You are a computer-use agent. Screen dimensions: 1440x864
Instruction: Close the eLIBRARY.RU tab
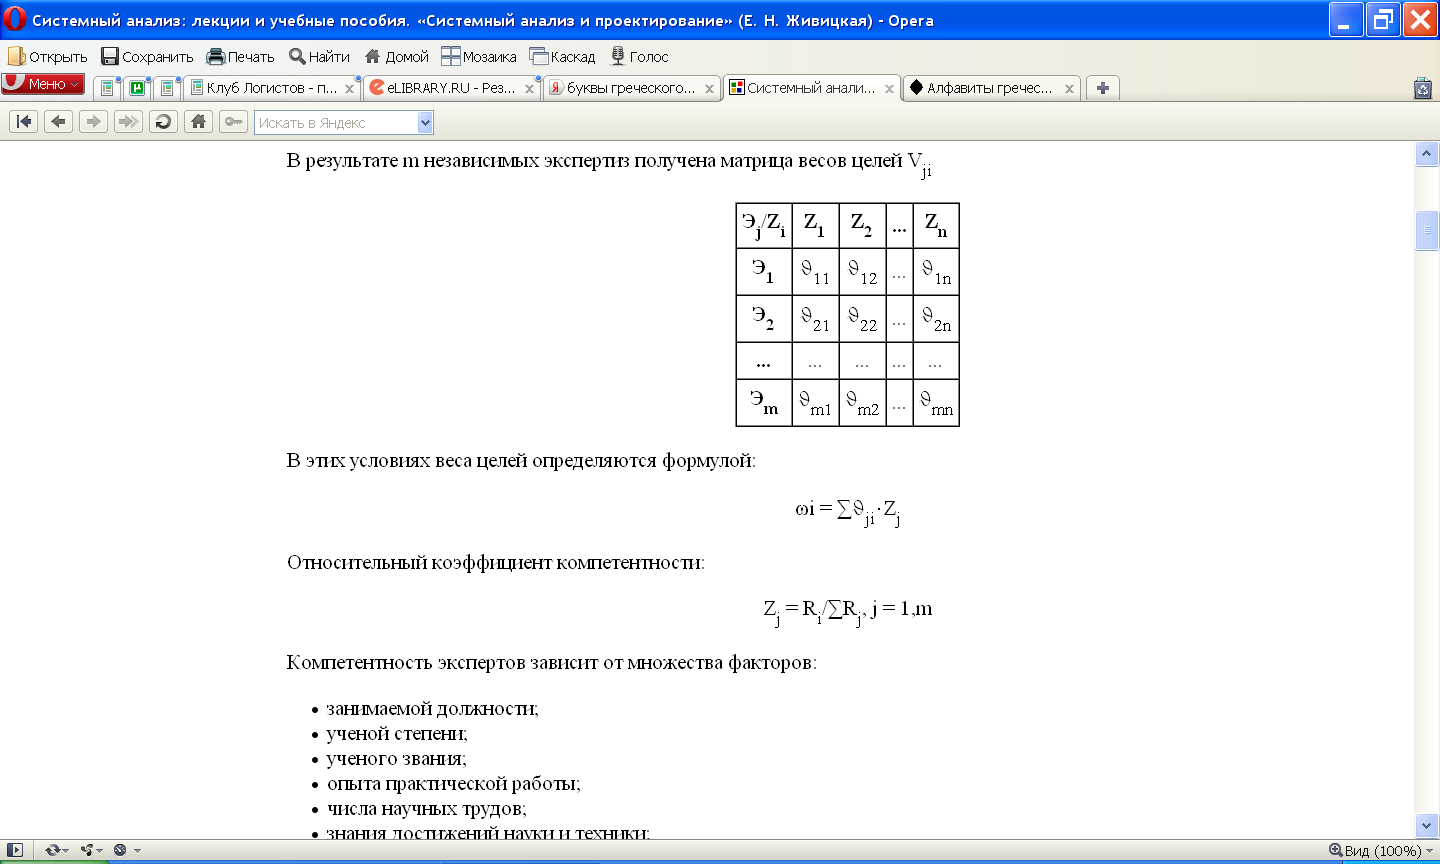[530, 89]
